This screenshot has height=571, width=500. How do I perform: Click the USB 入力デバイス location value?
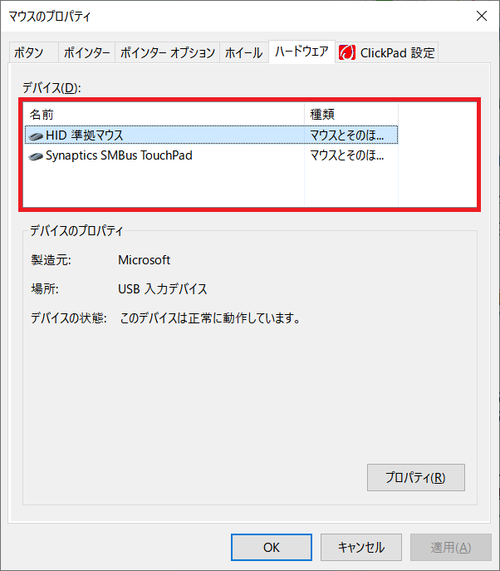(162, 289)
